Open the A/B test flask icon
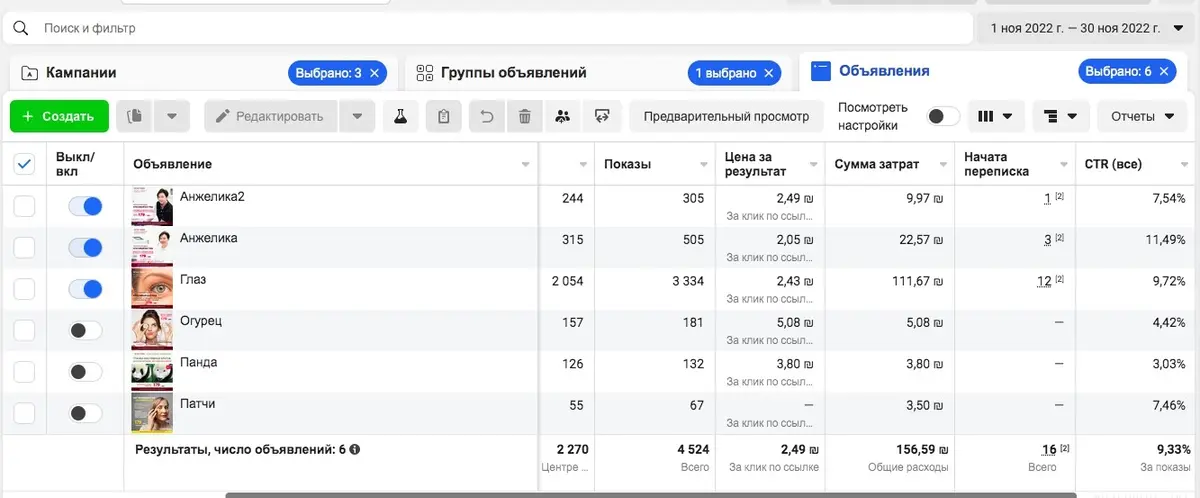This screenshot has width=1200, height=498. point(401,116)
